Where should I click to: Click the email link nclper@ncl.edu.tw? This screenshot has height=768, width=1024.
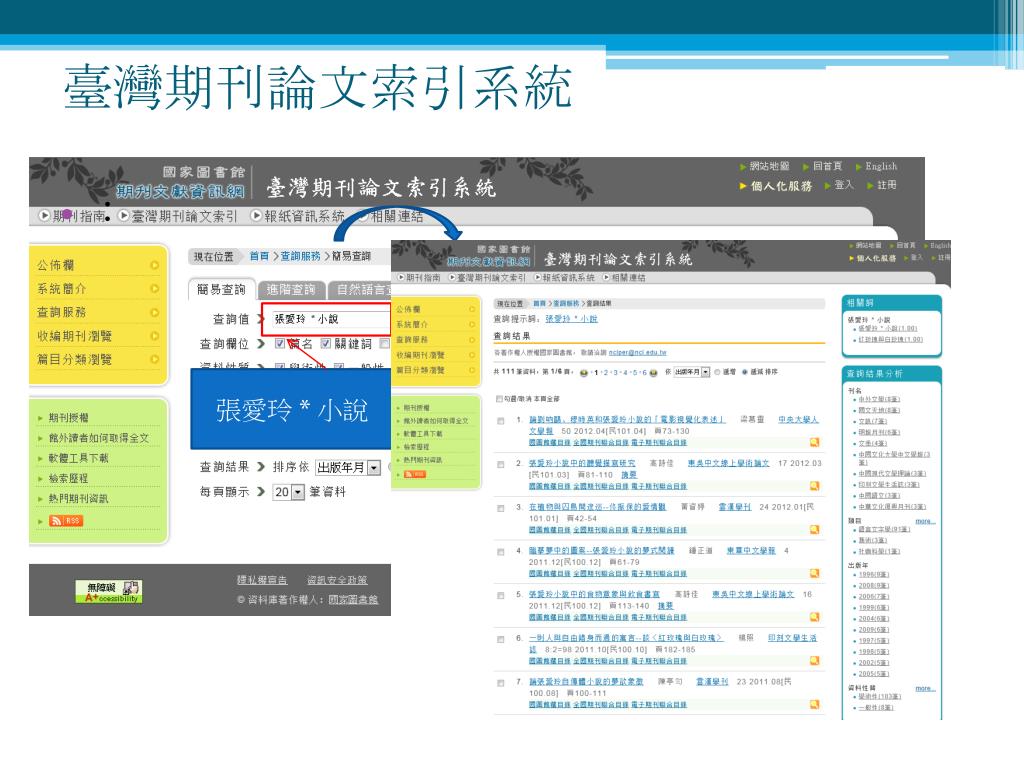tap(637, 352)
